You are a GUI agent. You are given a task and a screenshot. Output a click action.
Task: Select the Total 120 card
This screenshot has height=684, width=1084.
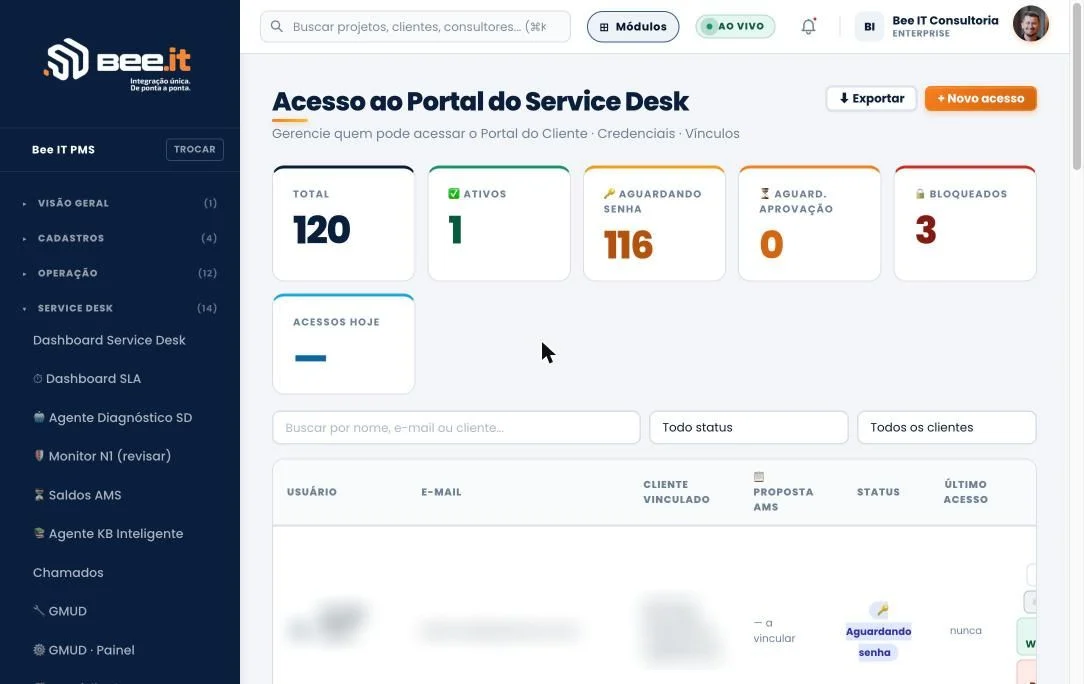(x=344, y=223)
